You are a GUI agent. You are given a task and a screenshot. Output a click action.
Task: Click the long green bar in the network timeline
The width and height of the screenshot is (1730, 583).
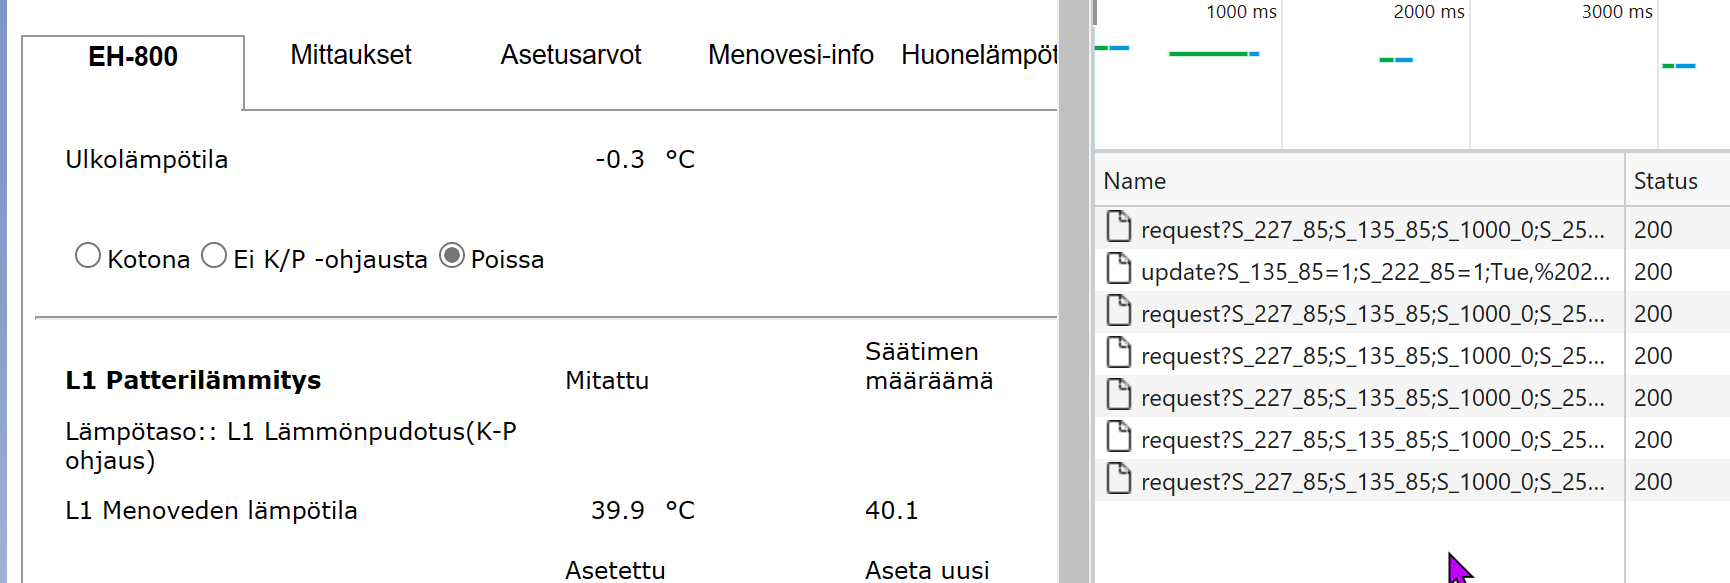point(1208,53)
